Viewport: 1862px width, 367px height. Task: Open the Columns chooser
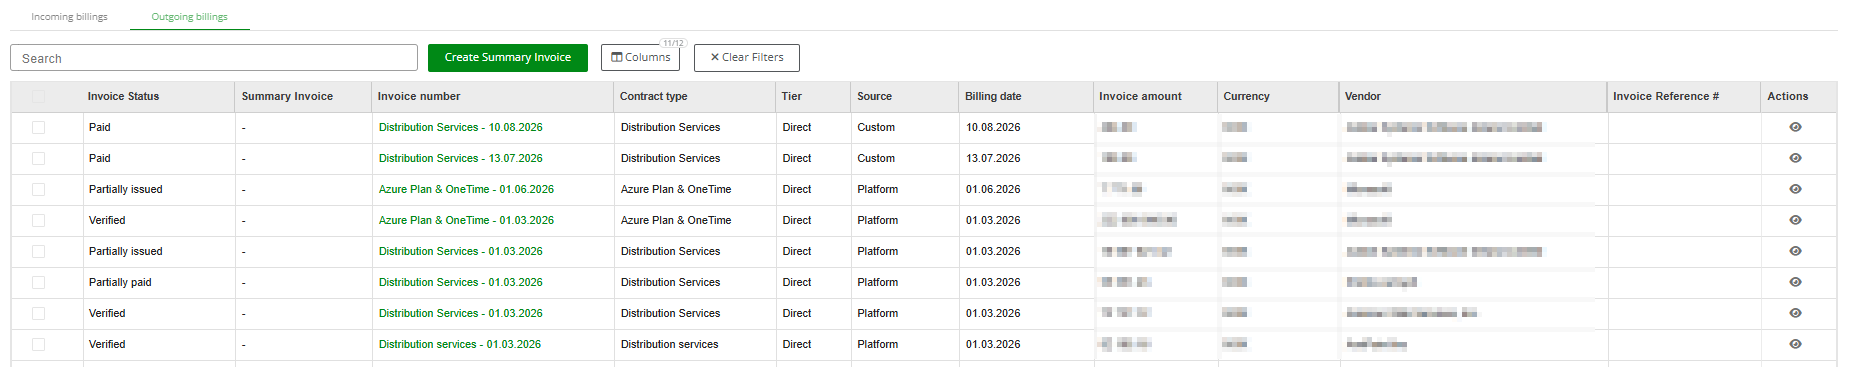[x=640, y=58]
